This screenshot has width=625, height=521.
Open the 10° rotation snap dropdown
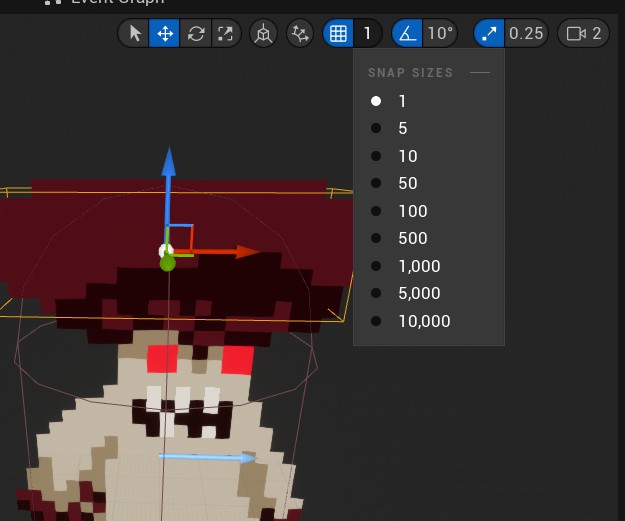(439, 34)
